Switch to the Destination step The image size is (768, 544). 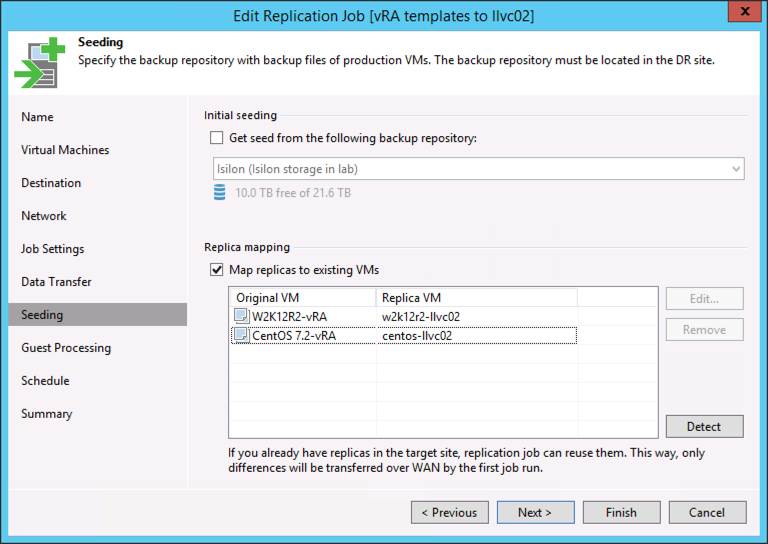51,183
